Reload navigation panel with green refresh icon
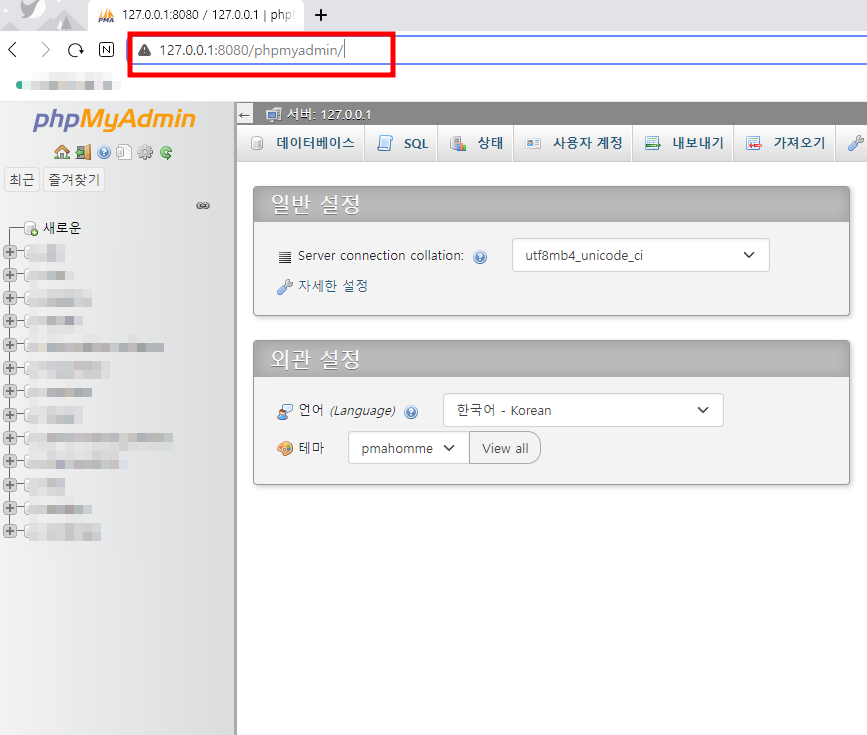Image resolution: width=867 pixels, height=735 pixels. 166,152
